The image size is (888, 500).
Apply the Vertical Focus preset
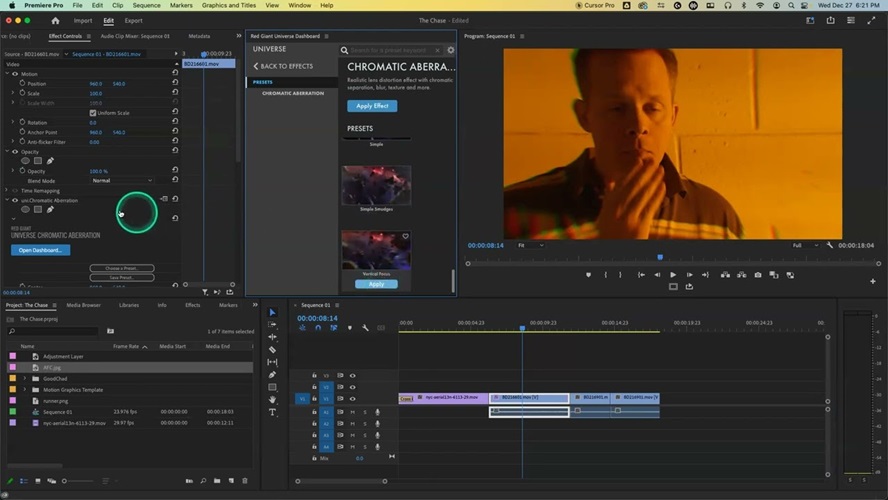[x=376, y=284]
